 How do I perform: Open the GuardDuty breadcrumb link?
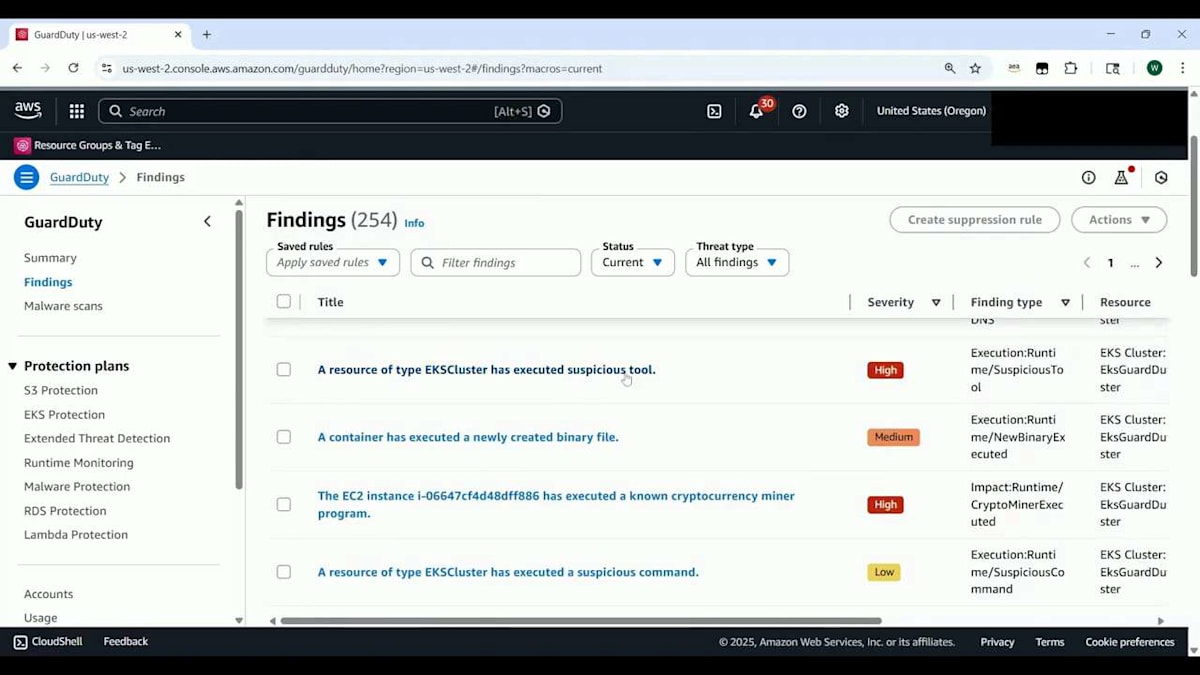coord(79,177)
